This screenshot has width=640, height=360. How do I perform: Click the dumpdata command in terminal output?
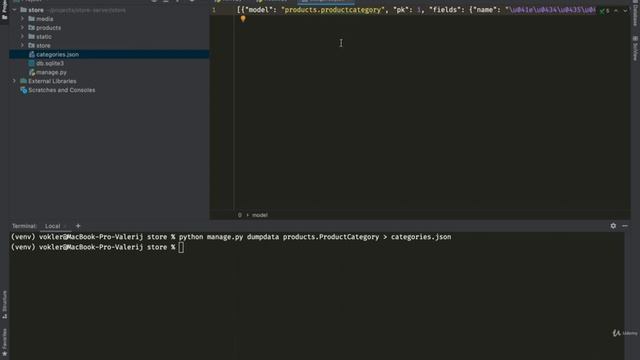tap(263, 237)
